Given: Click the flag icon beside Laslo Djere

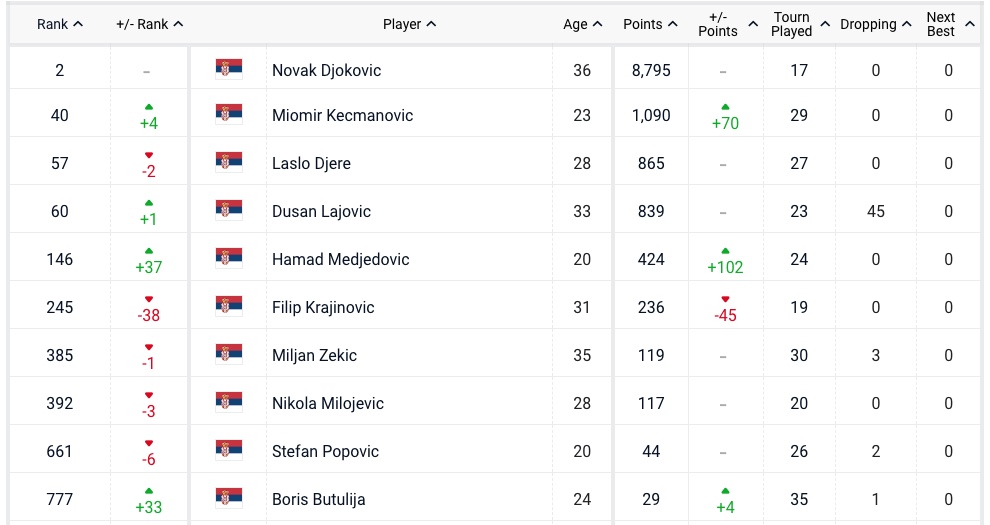Looking at the screenshot, I should click(228, 162).
